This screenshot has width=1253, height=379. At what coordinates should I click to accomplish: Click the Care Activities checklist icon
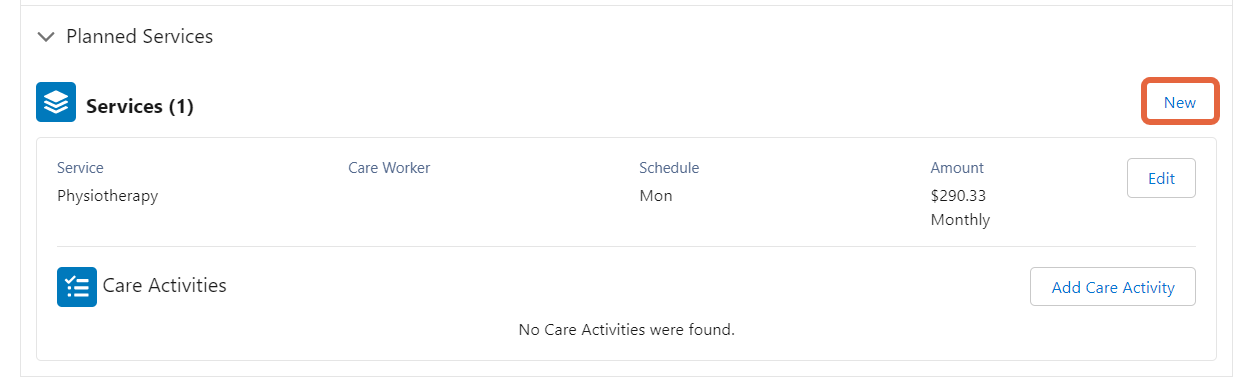(x=77, y=287)
